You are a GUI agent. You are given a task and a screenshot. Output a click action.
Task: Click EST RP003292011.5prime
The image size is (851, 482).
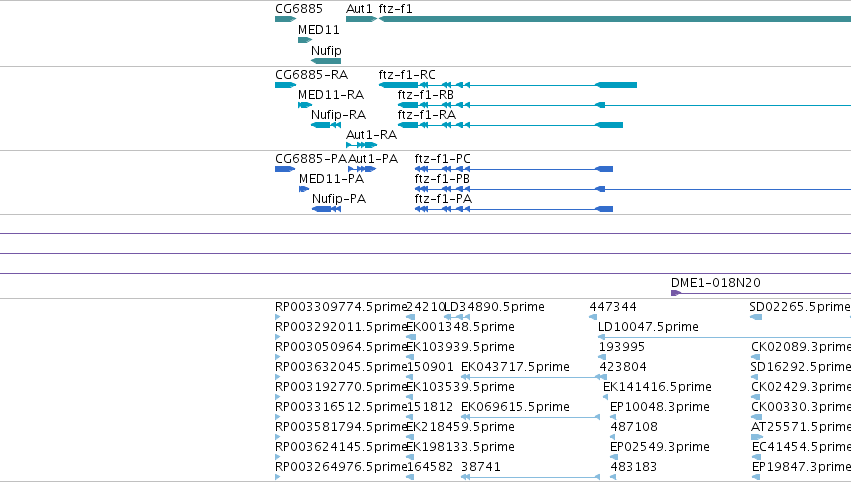[x=341, y=327]
